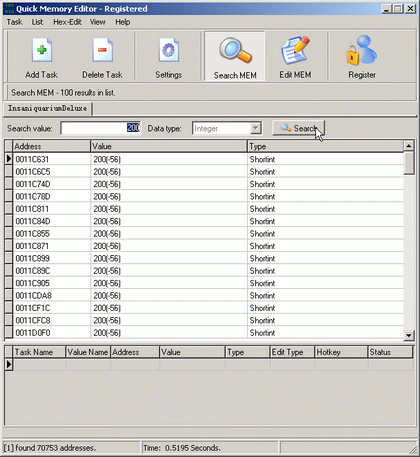420x457 pixels.
Task: Switch to the InsaniquariumDeluxe tab
Action: coord(47,109)
